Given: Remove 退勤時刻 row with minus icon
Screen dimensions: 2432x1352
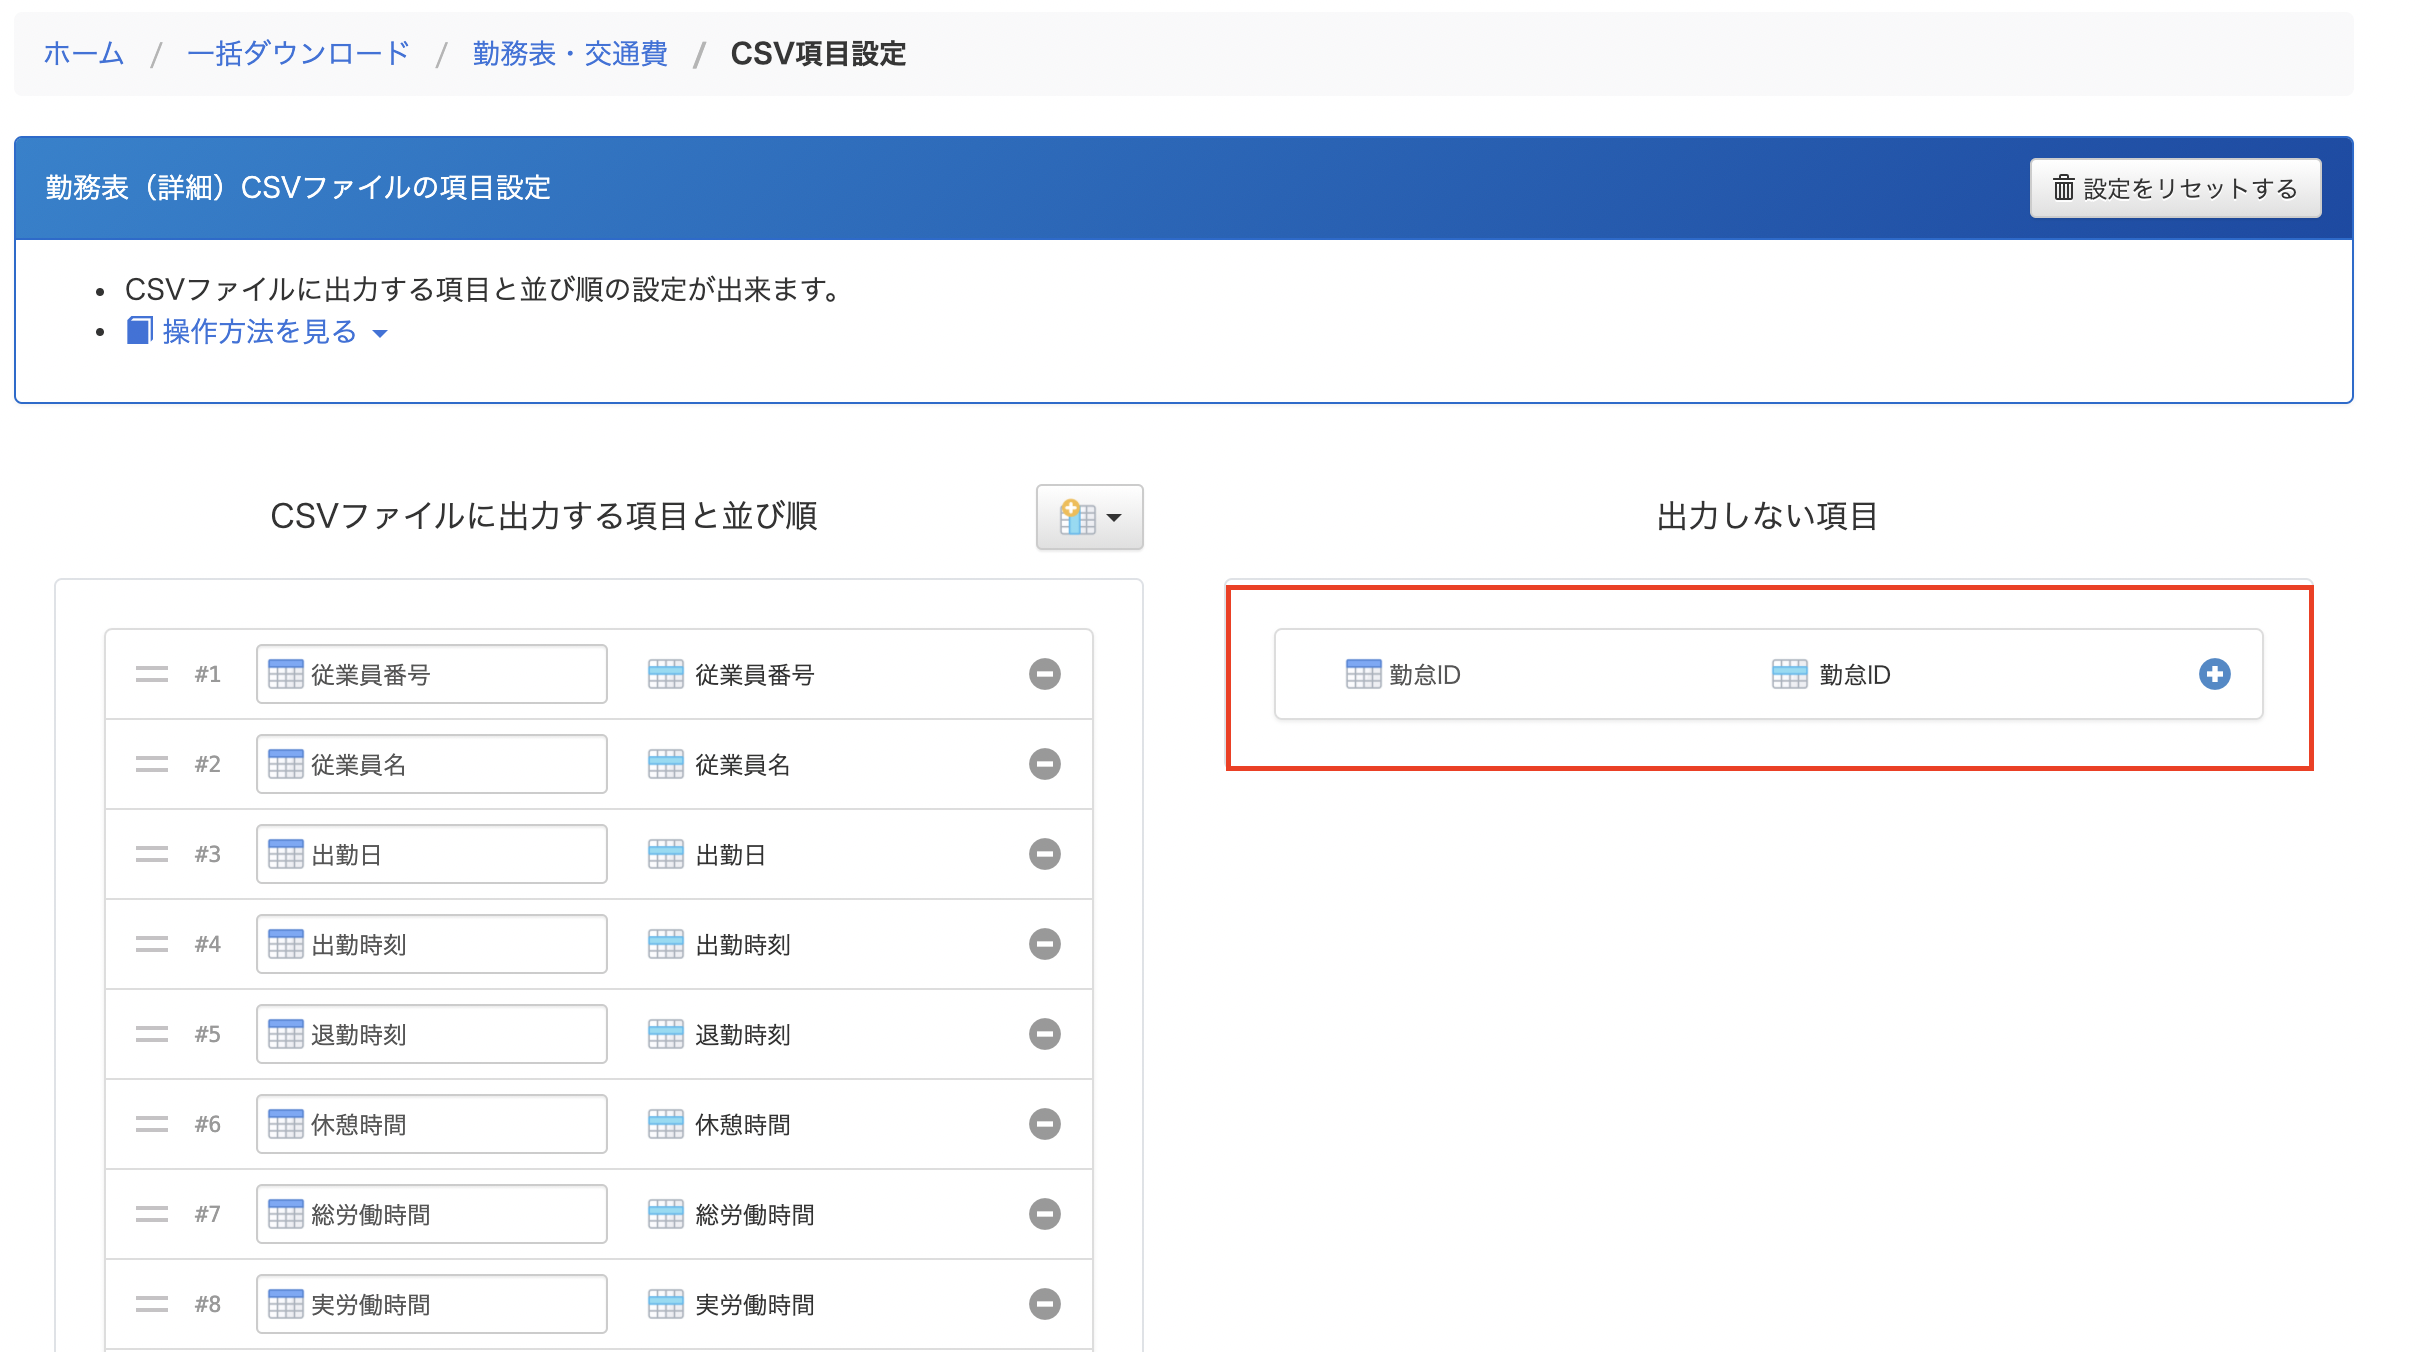Looking at the screenshot, I should point(1044,1034).
